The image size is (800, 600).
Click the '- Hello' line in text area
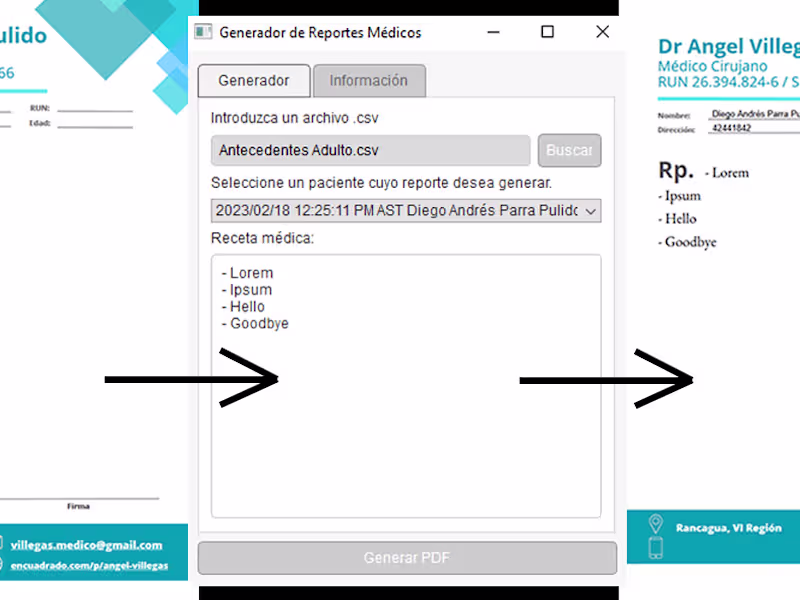[x=243, y=307]
